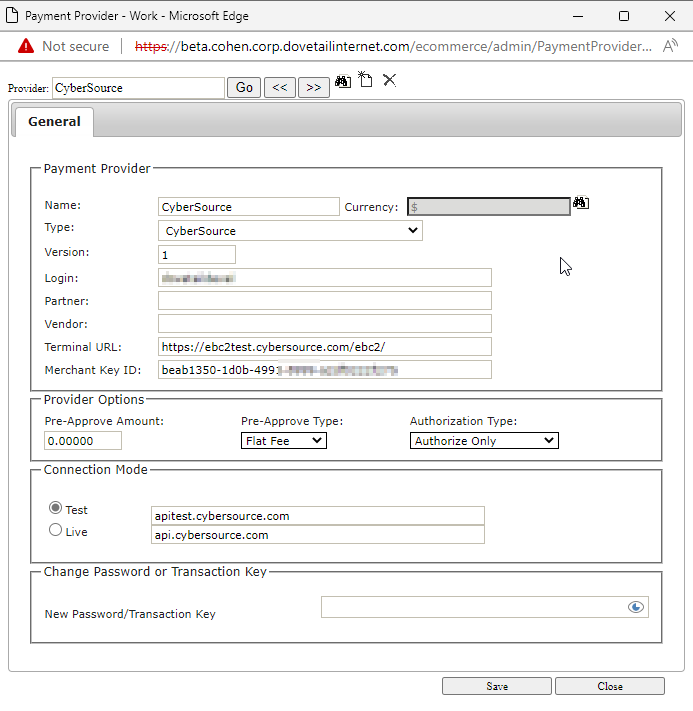Image resolution: width=693 pixels, height=711 pixels.
Task: Click the binoculars search icon beside Provider toolbar
Action: click(343, 82)
